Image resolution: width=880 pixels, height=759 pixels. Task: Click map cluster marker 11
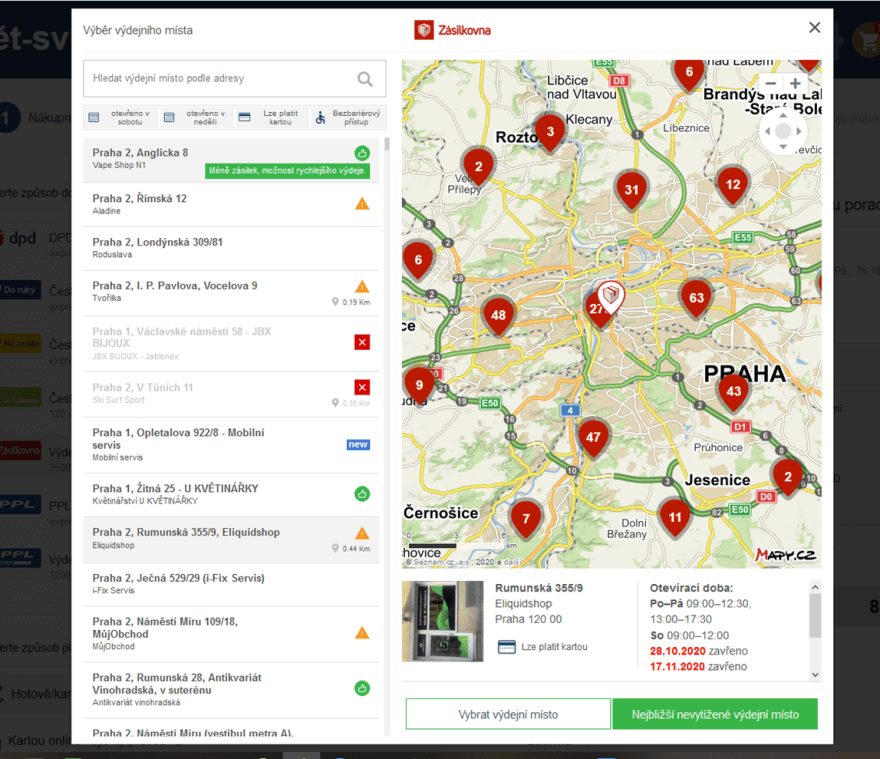675,518
